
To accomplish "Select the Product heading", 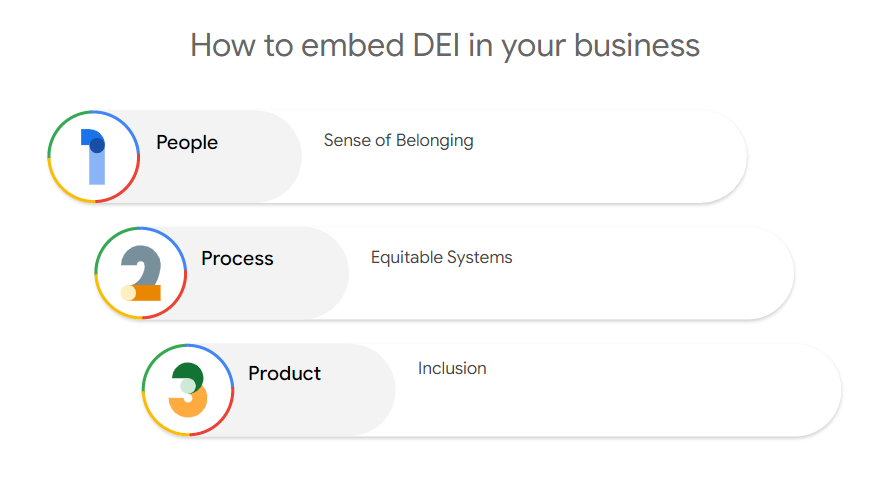I will click(x=285, y=374).
